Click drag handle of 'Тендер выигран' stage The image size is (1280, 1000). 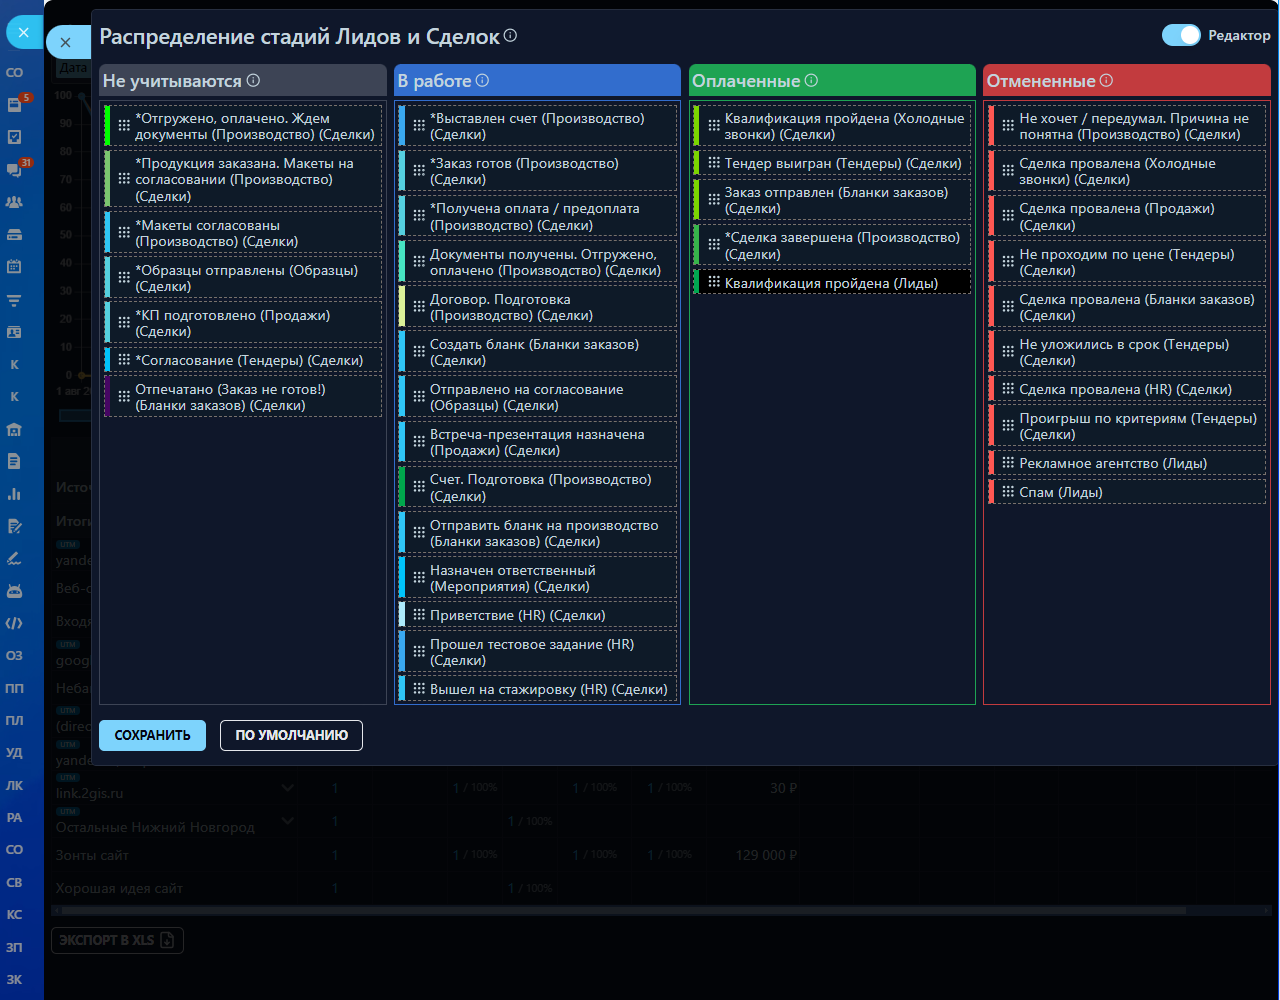(x=713, y=163)
